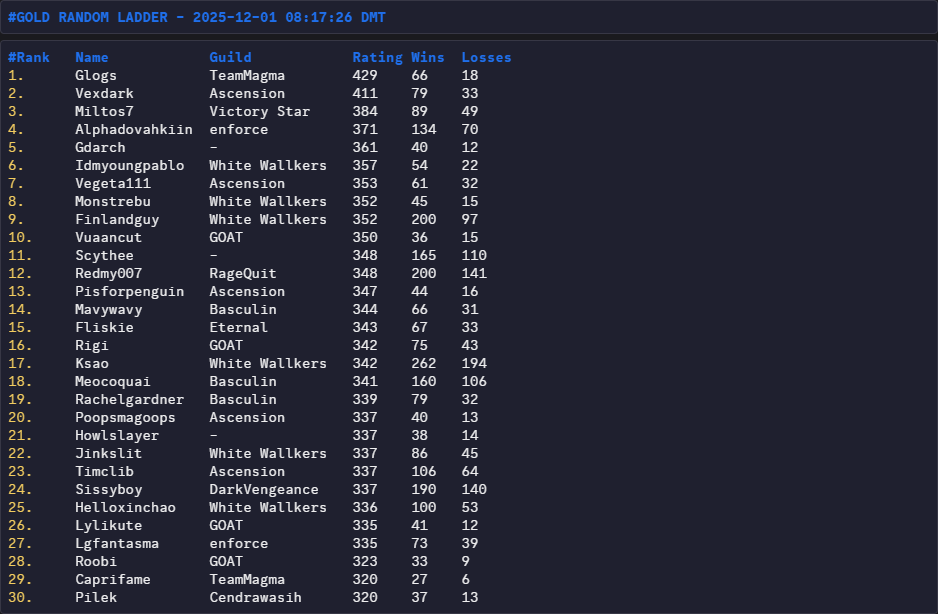This screenshot has height=614, width=938.
Task: Click the TeamMagma guild next to Glogs
Action: 247,75
